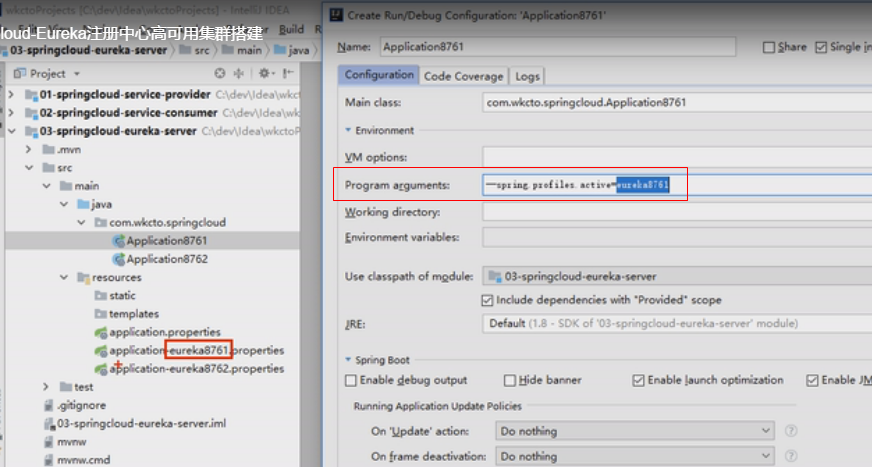
Task: Click the help icon next to frame deactivation
Action: click(x=791, y=456)
